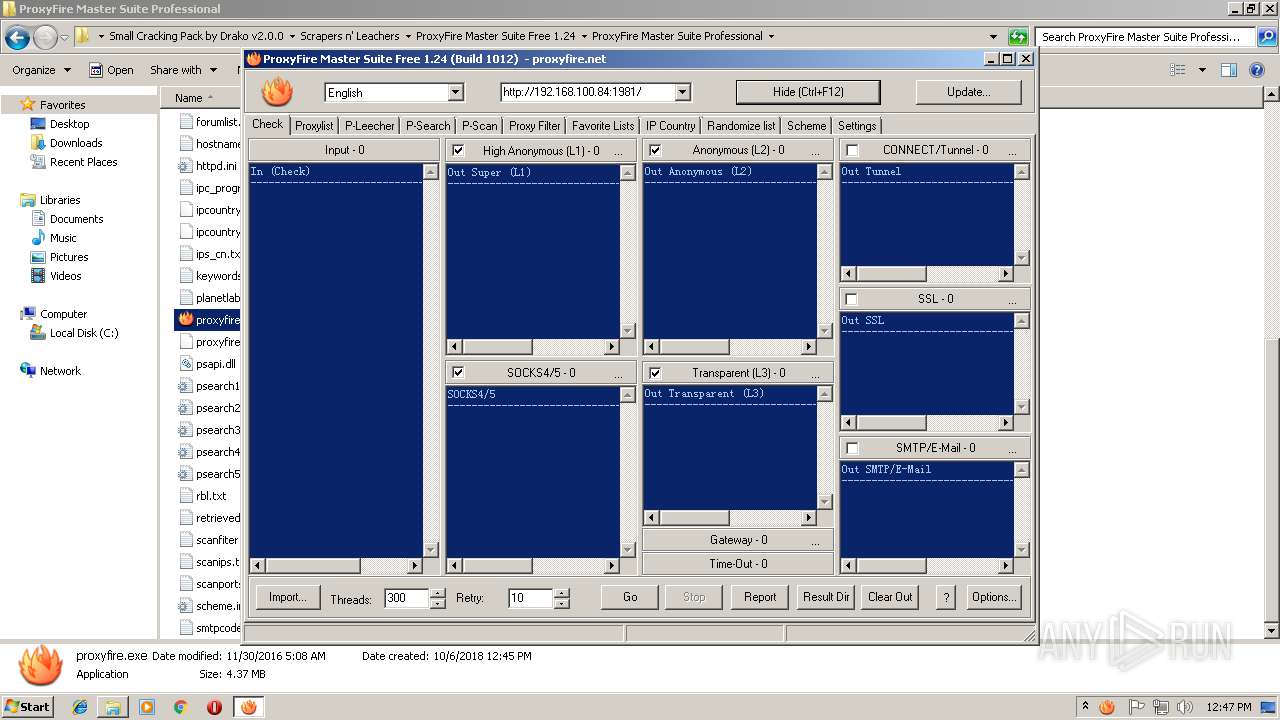Toggle High Anonymous (L1) checkbox
The image size is (1280, 720).
[x=458, y=150]
